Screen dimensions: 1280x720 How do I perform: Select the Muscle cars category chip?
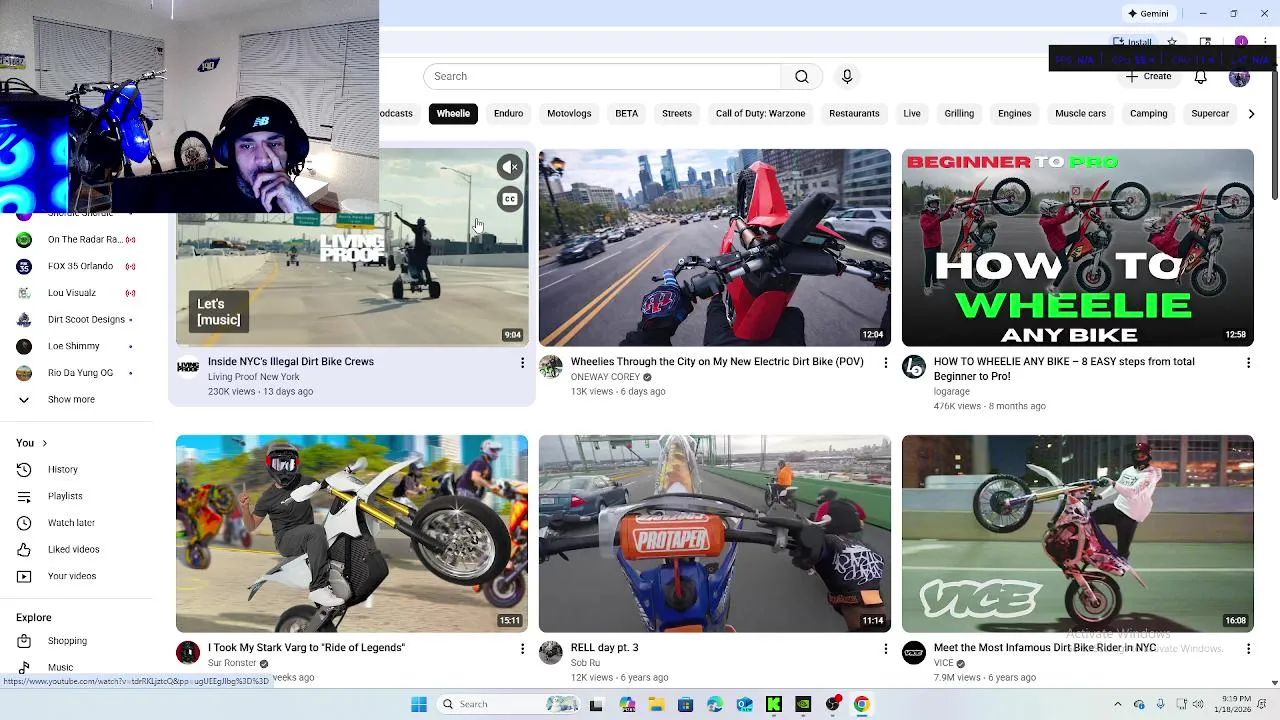coord(1080,113)
